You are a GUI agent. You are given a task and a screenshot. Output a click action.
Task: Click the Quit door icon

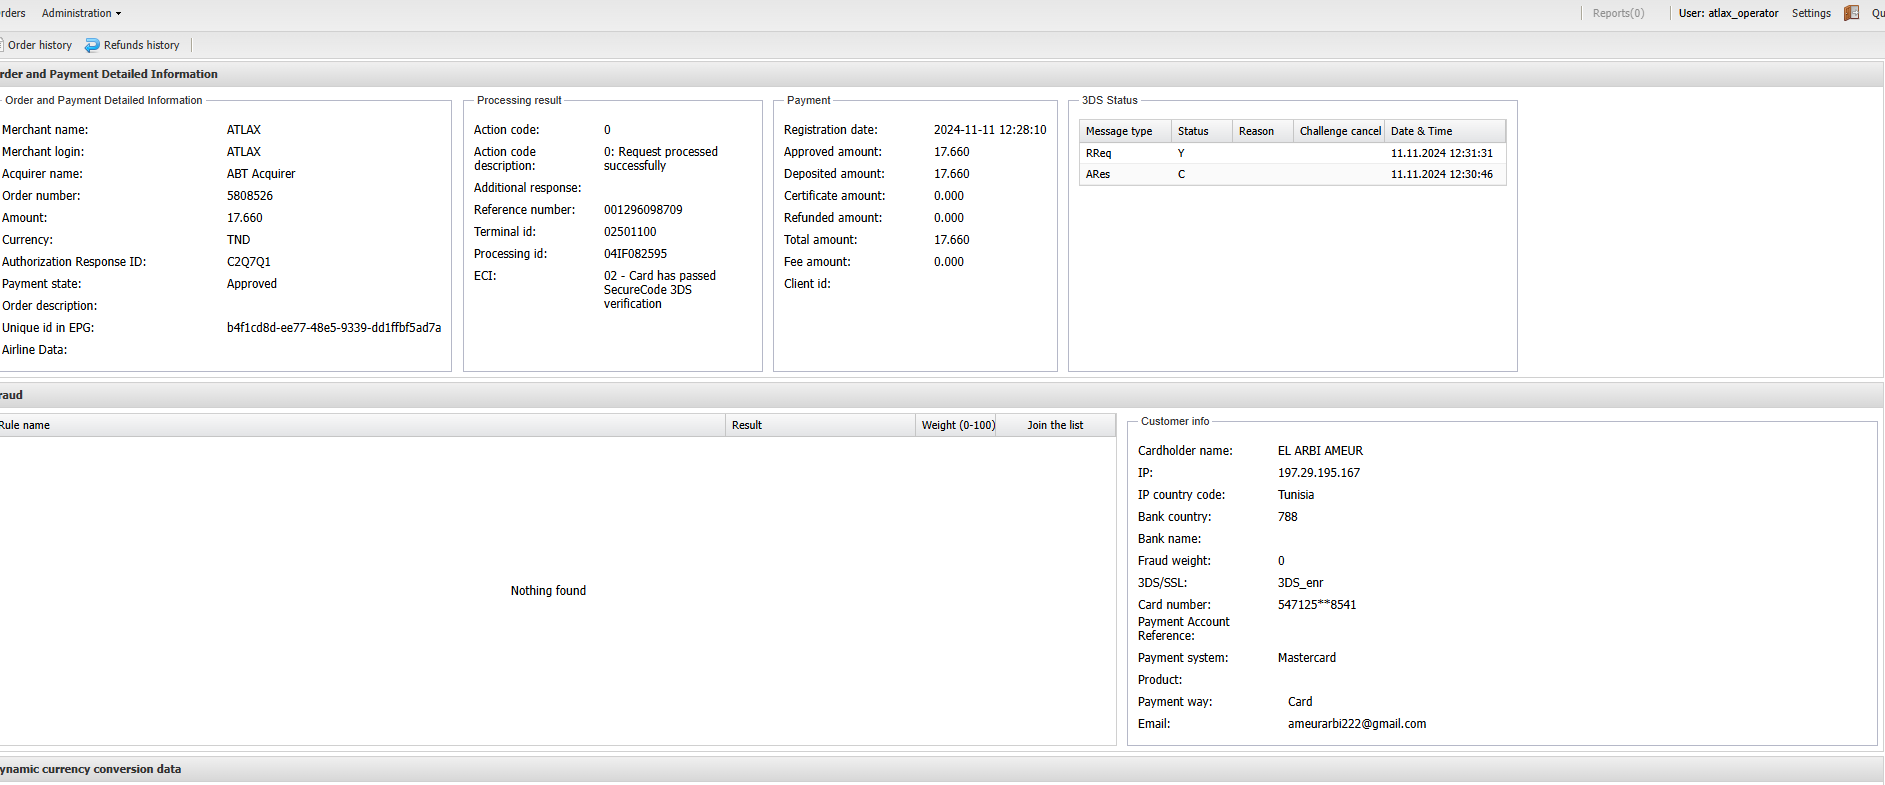[x=1851, y=13]
